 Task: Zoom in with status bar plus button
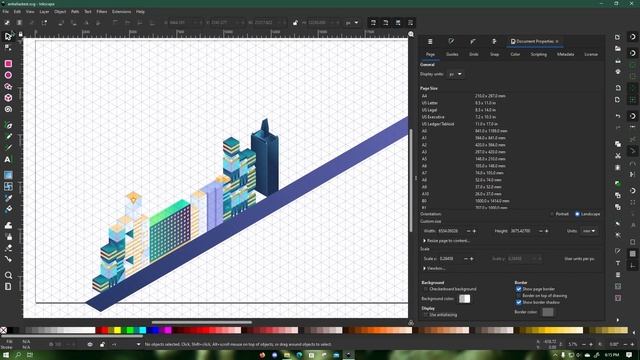[x=591, y=344]
